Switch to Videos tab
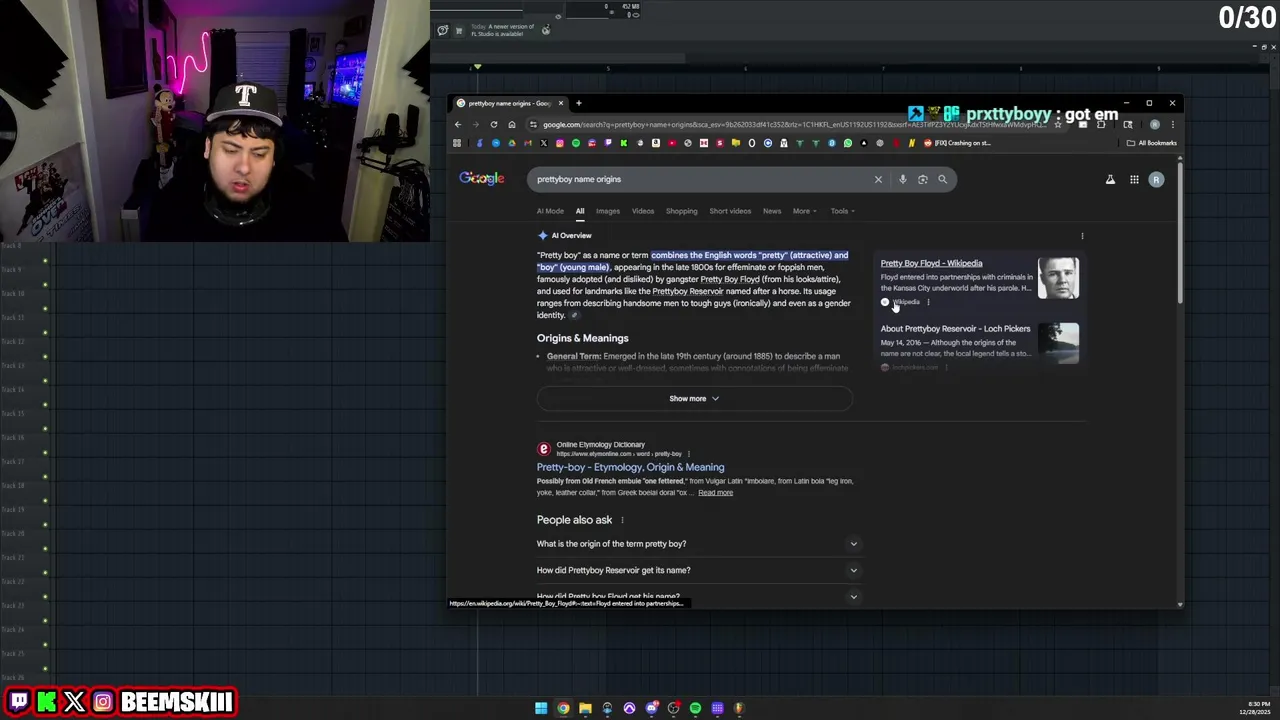Viewport: 1280px width, 720px height. (x=643, y=211)
